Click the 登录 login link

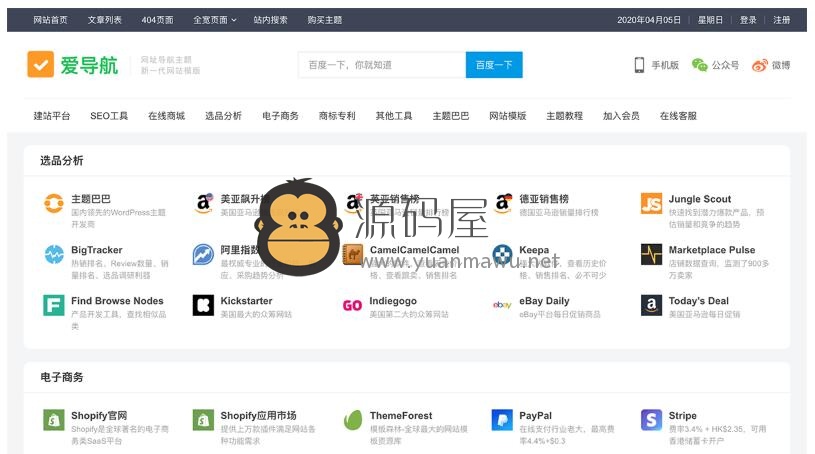(748, 20)
